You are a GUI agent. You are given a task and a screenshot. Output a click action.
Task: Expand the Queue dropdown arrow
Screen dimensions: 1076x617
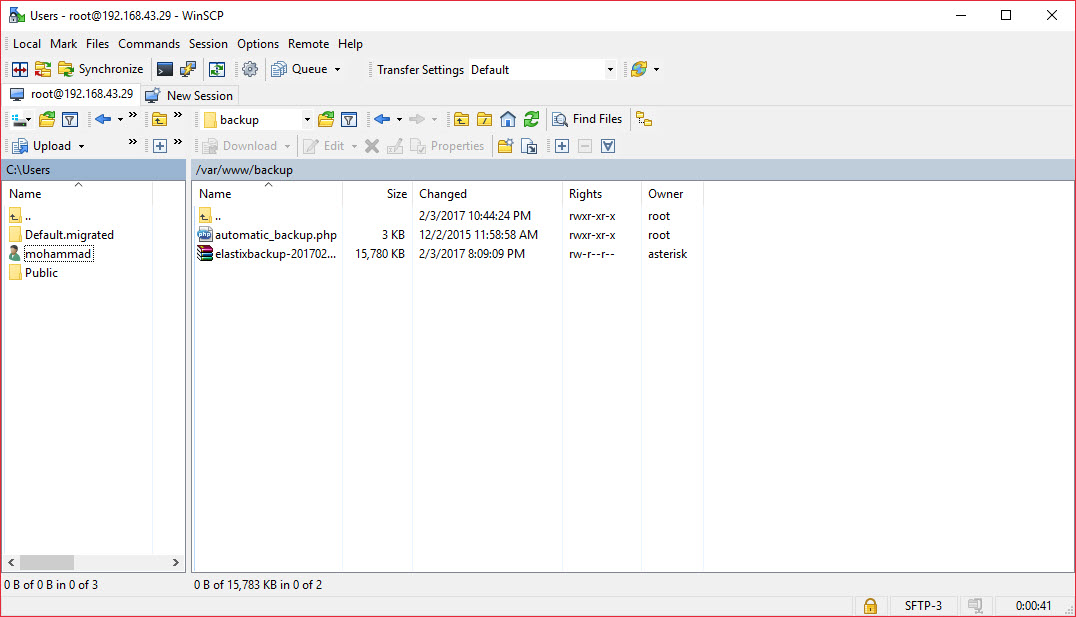tap(337, 69)
